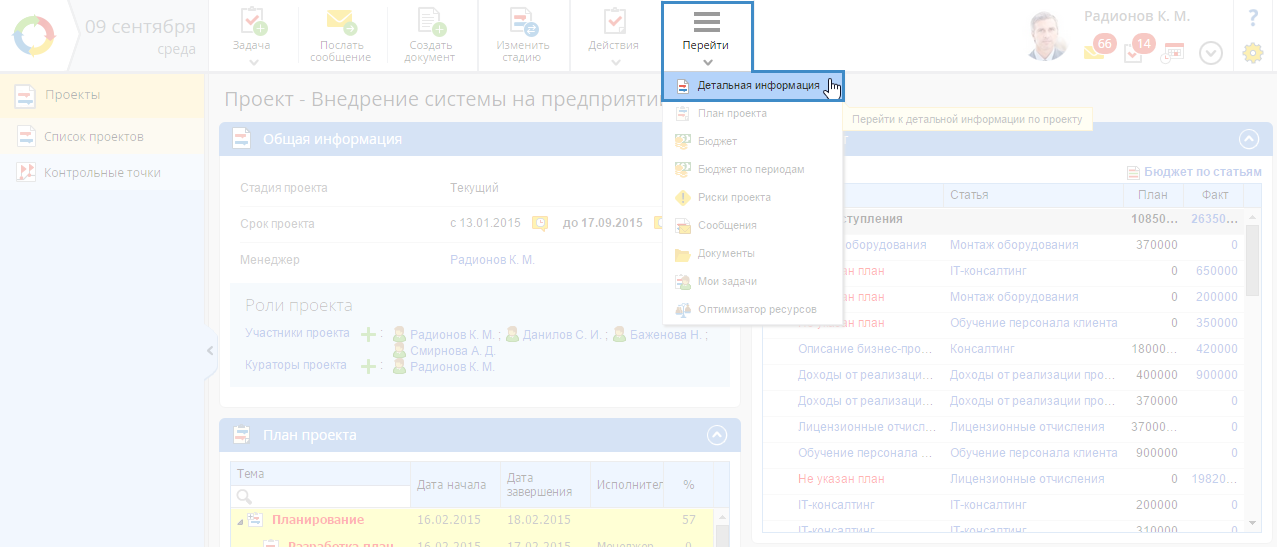This screenshot has height=547, width=1277.
Task: Click the Создать документ icon
Action: [430, 24]
